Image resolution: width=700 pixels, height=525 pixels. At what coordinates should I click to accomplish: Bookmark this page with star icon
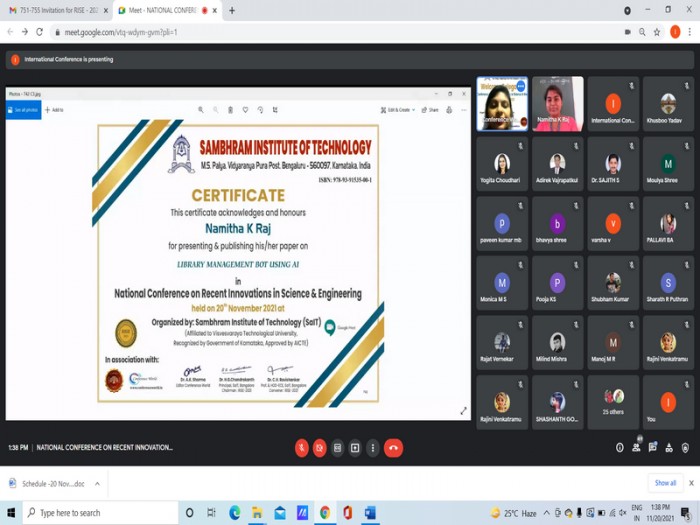pyautogui.click(x=657, y=32)
